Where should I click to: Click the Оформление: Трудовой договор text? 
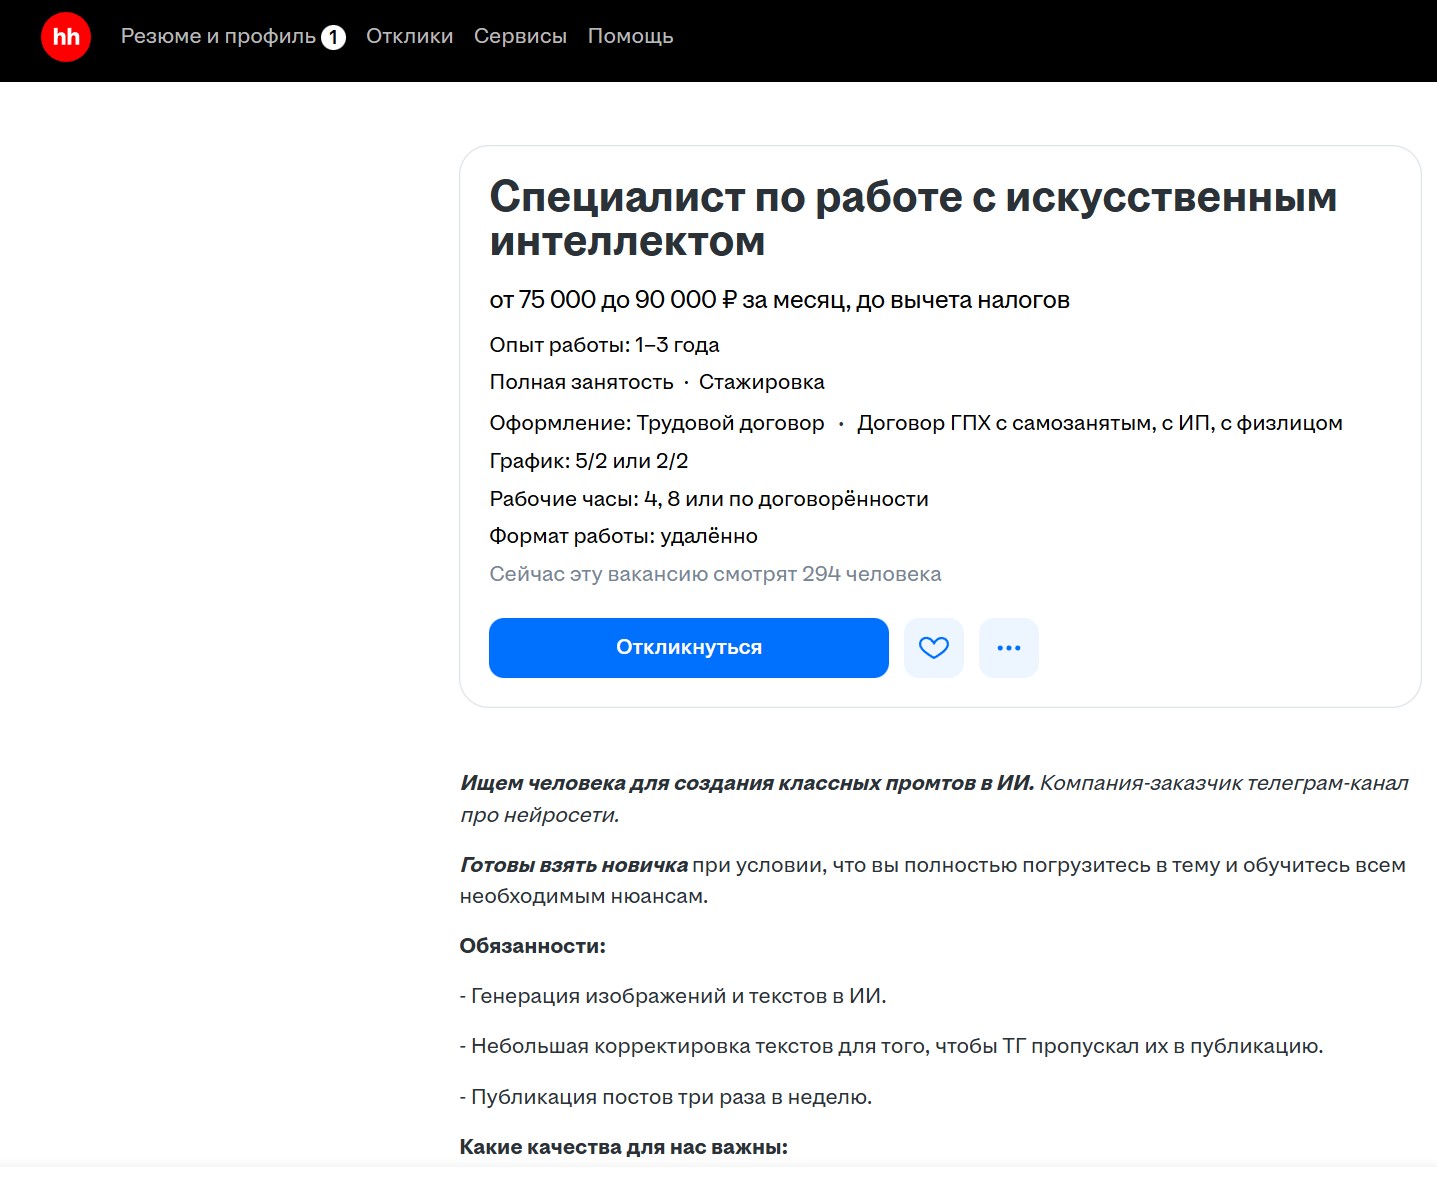point(656,423)
